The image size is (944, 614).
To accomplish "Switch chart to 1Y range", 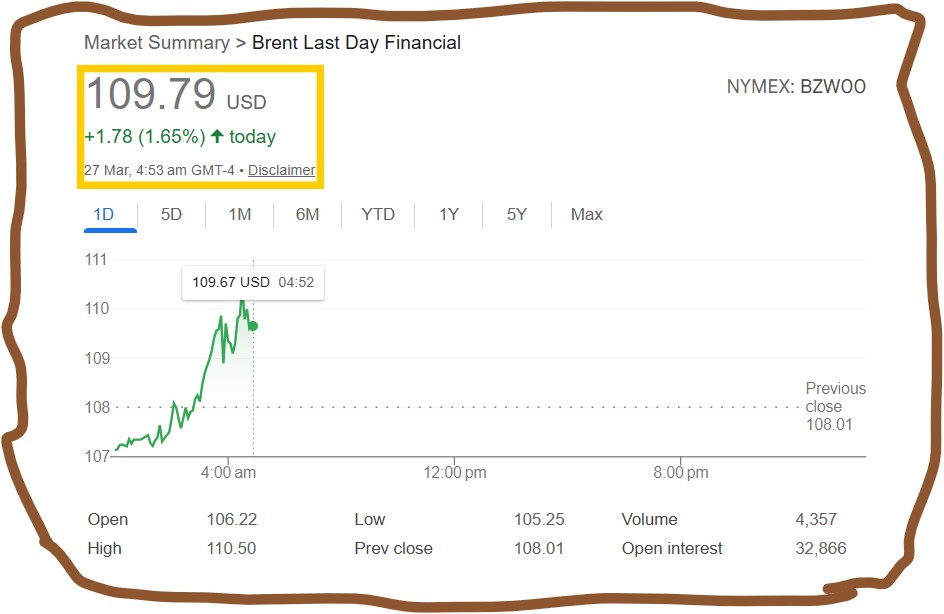I will (449, 214).
